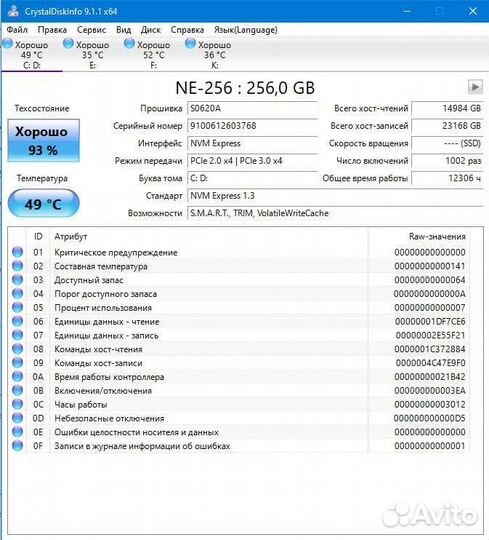Click rotation rate value ---- (SSD)

click(x=447, y=143)
